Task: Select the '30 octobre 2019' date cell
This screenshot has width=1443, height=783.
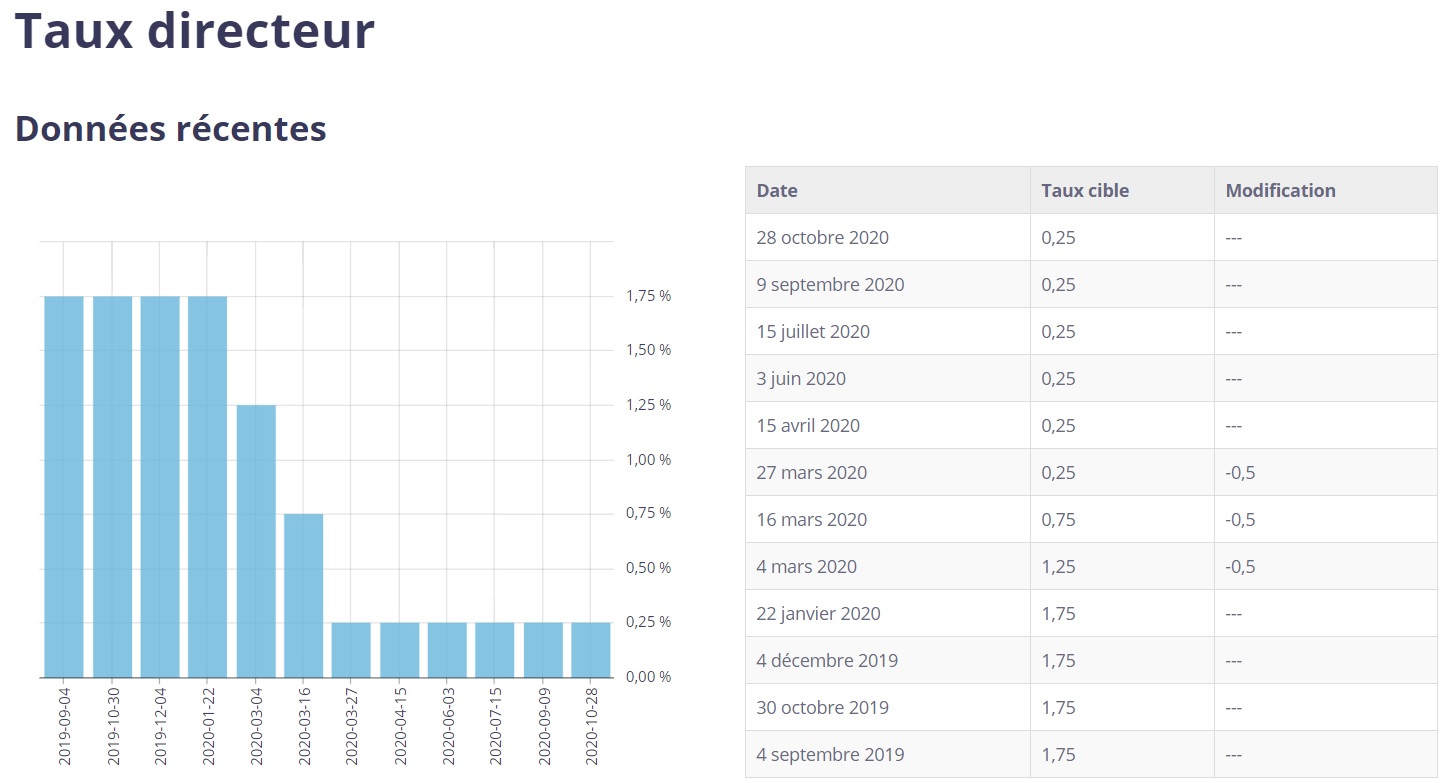Action: tap(888, 708)
